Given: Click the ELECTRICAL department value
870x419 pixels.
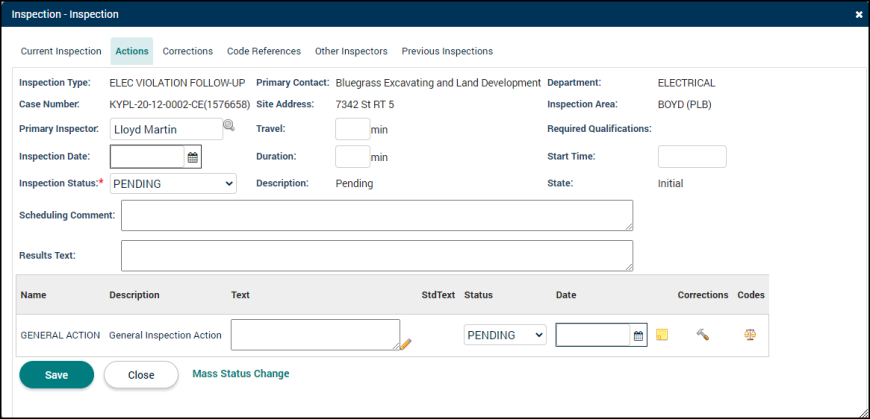Looking at the screenshot, I should point(686,83).
